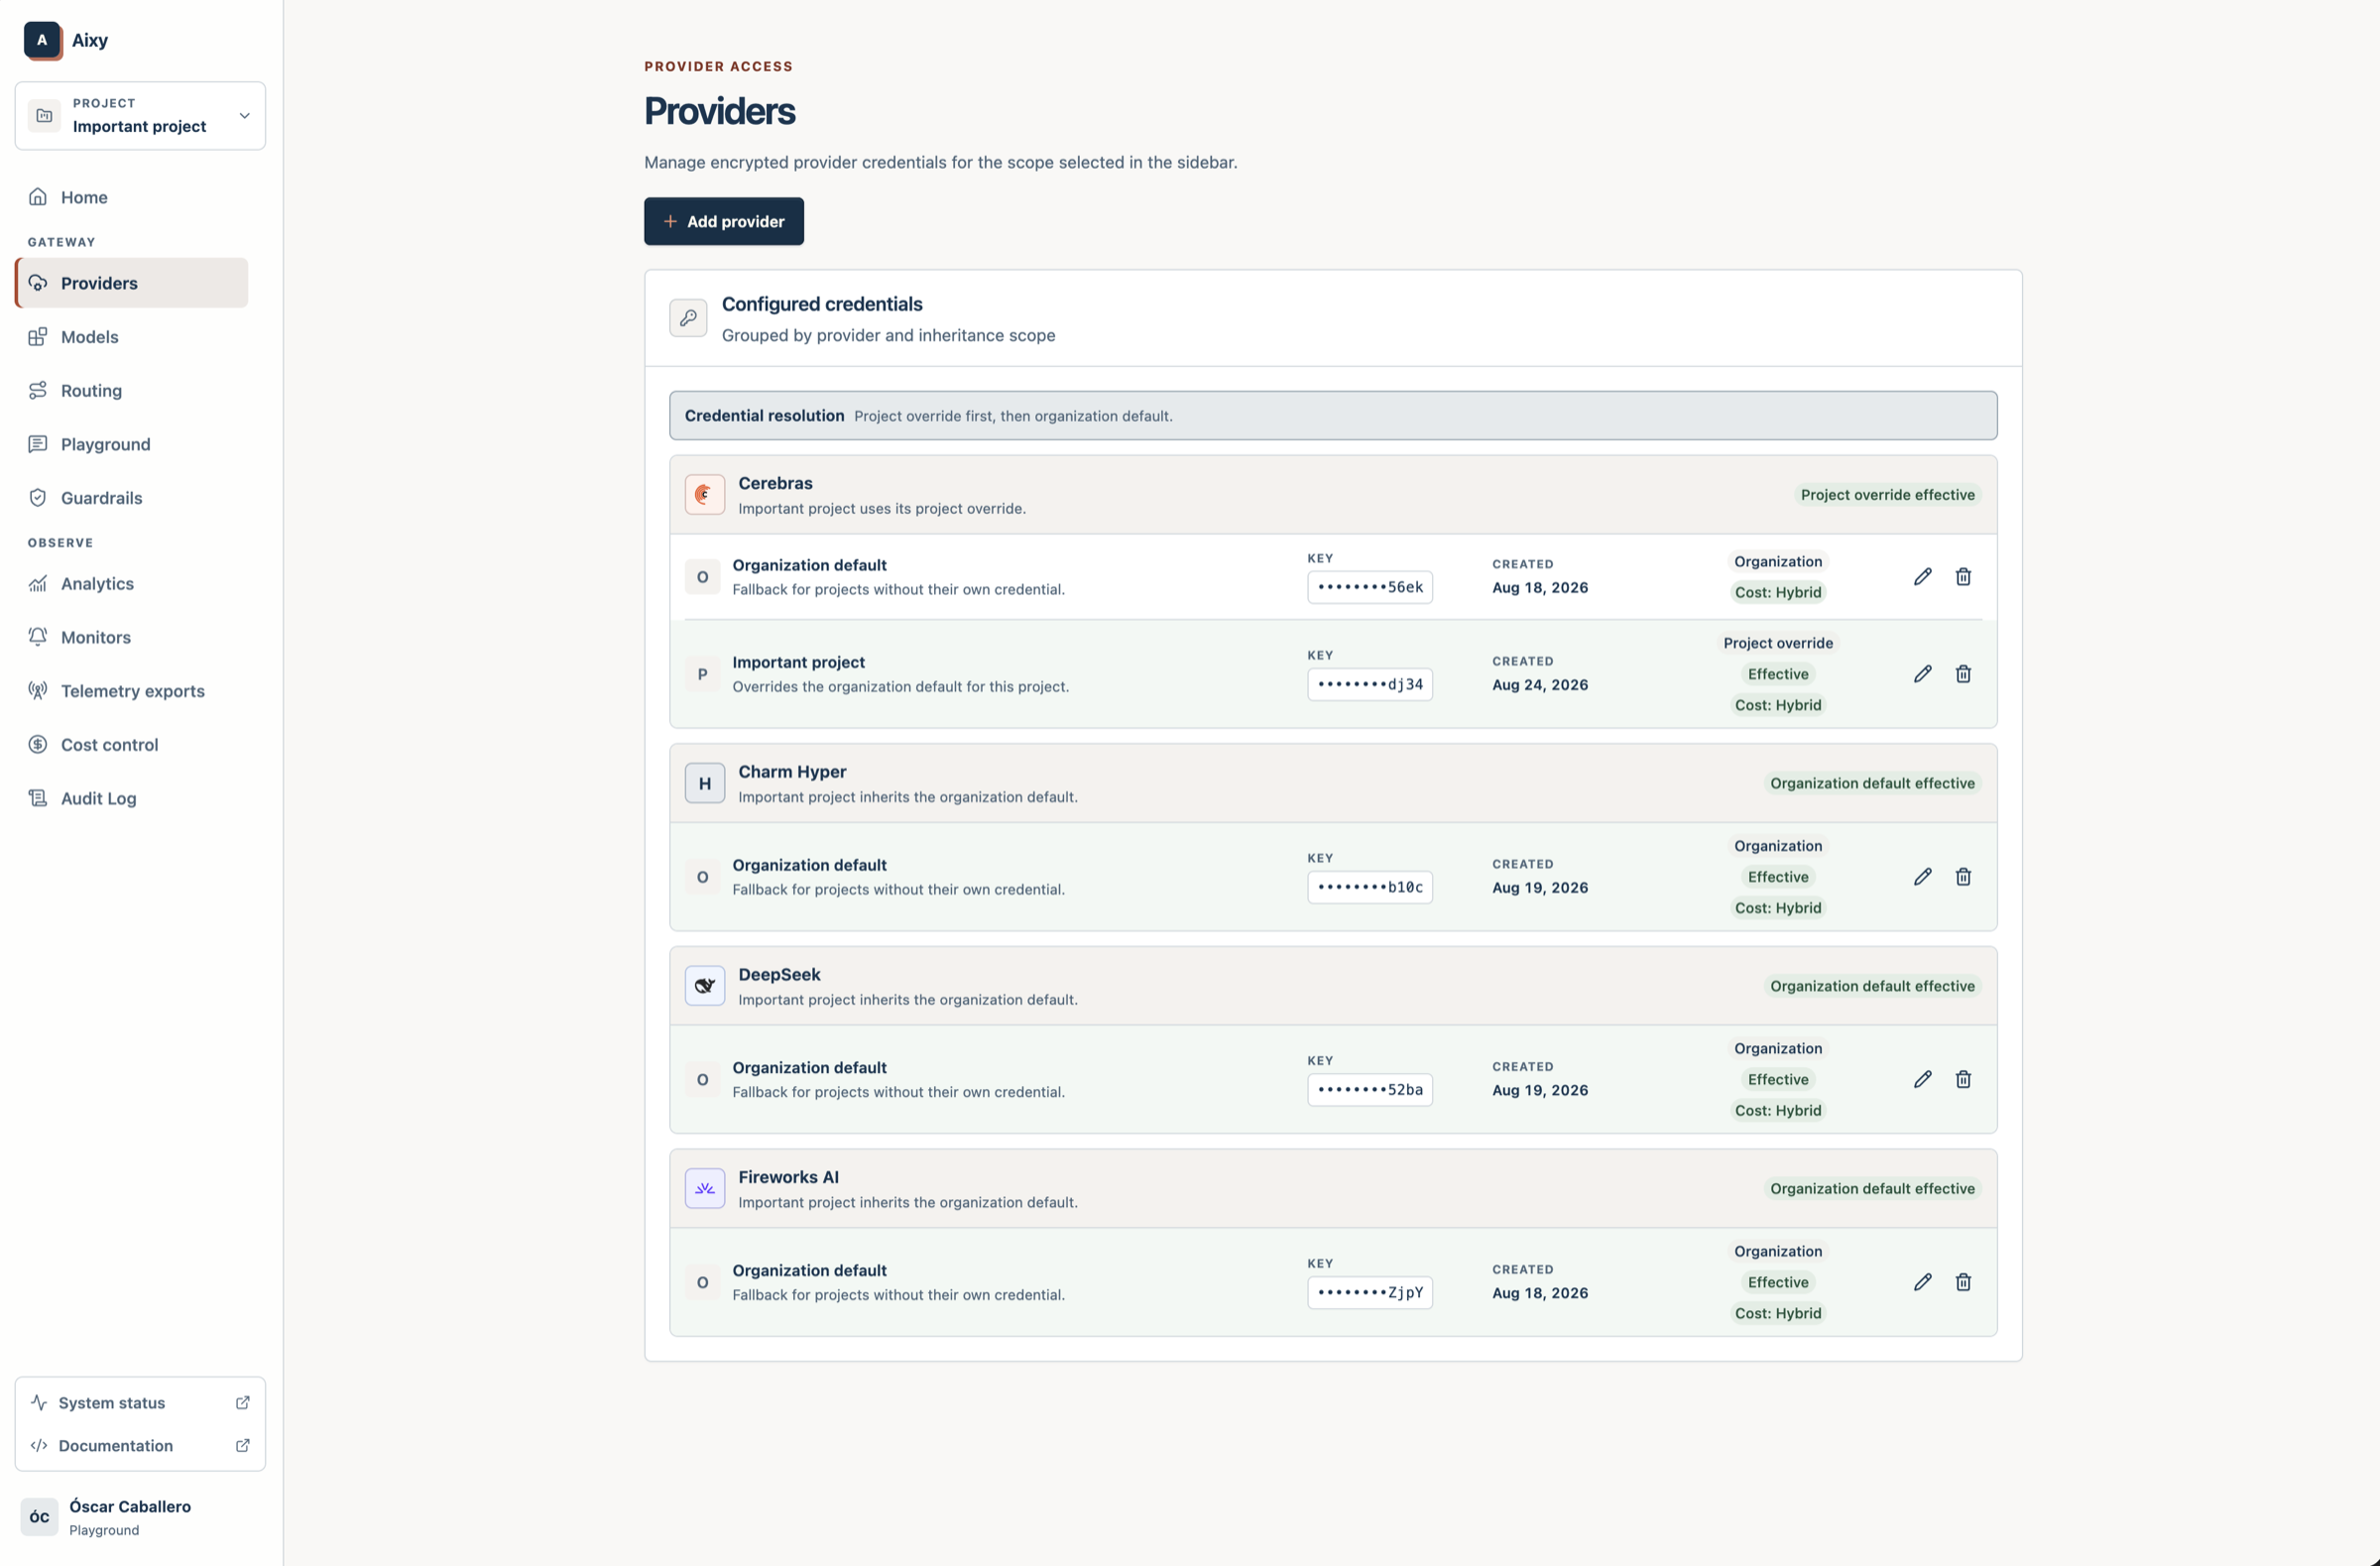Viewport: 2380px width, 1566px height.
Task: Click the Fireworks AI provider heading
Action: coord(788,1178)
